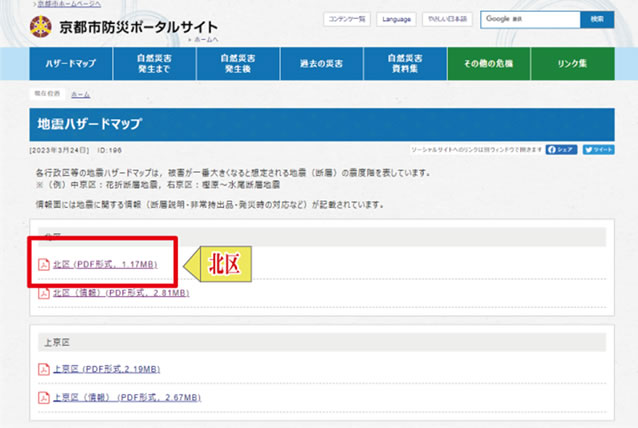This screenshot has height=428, width=638.
Task: Click the 検索 search button
Action: 597,20
